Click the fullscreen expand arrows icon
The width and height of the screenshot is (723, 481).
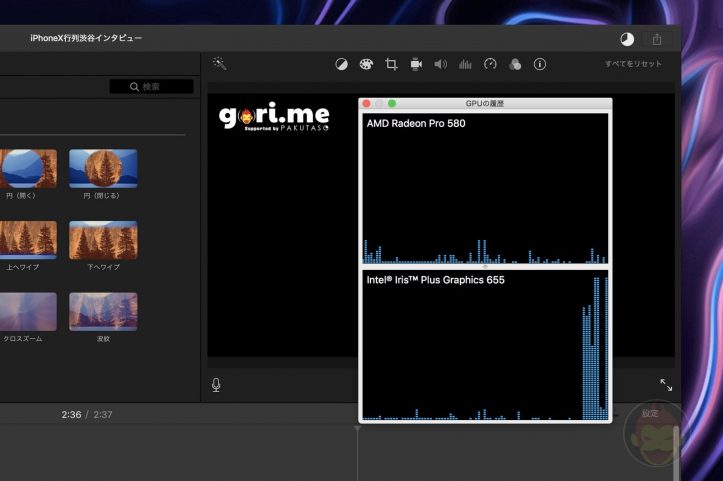666,385
